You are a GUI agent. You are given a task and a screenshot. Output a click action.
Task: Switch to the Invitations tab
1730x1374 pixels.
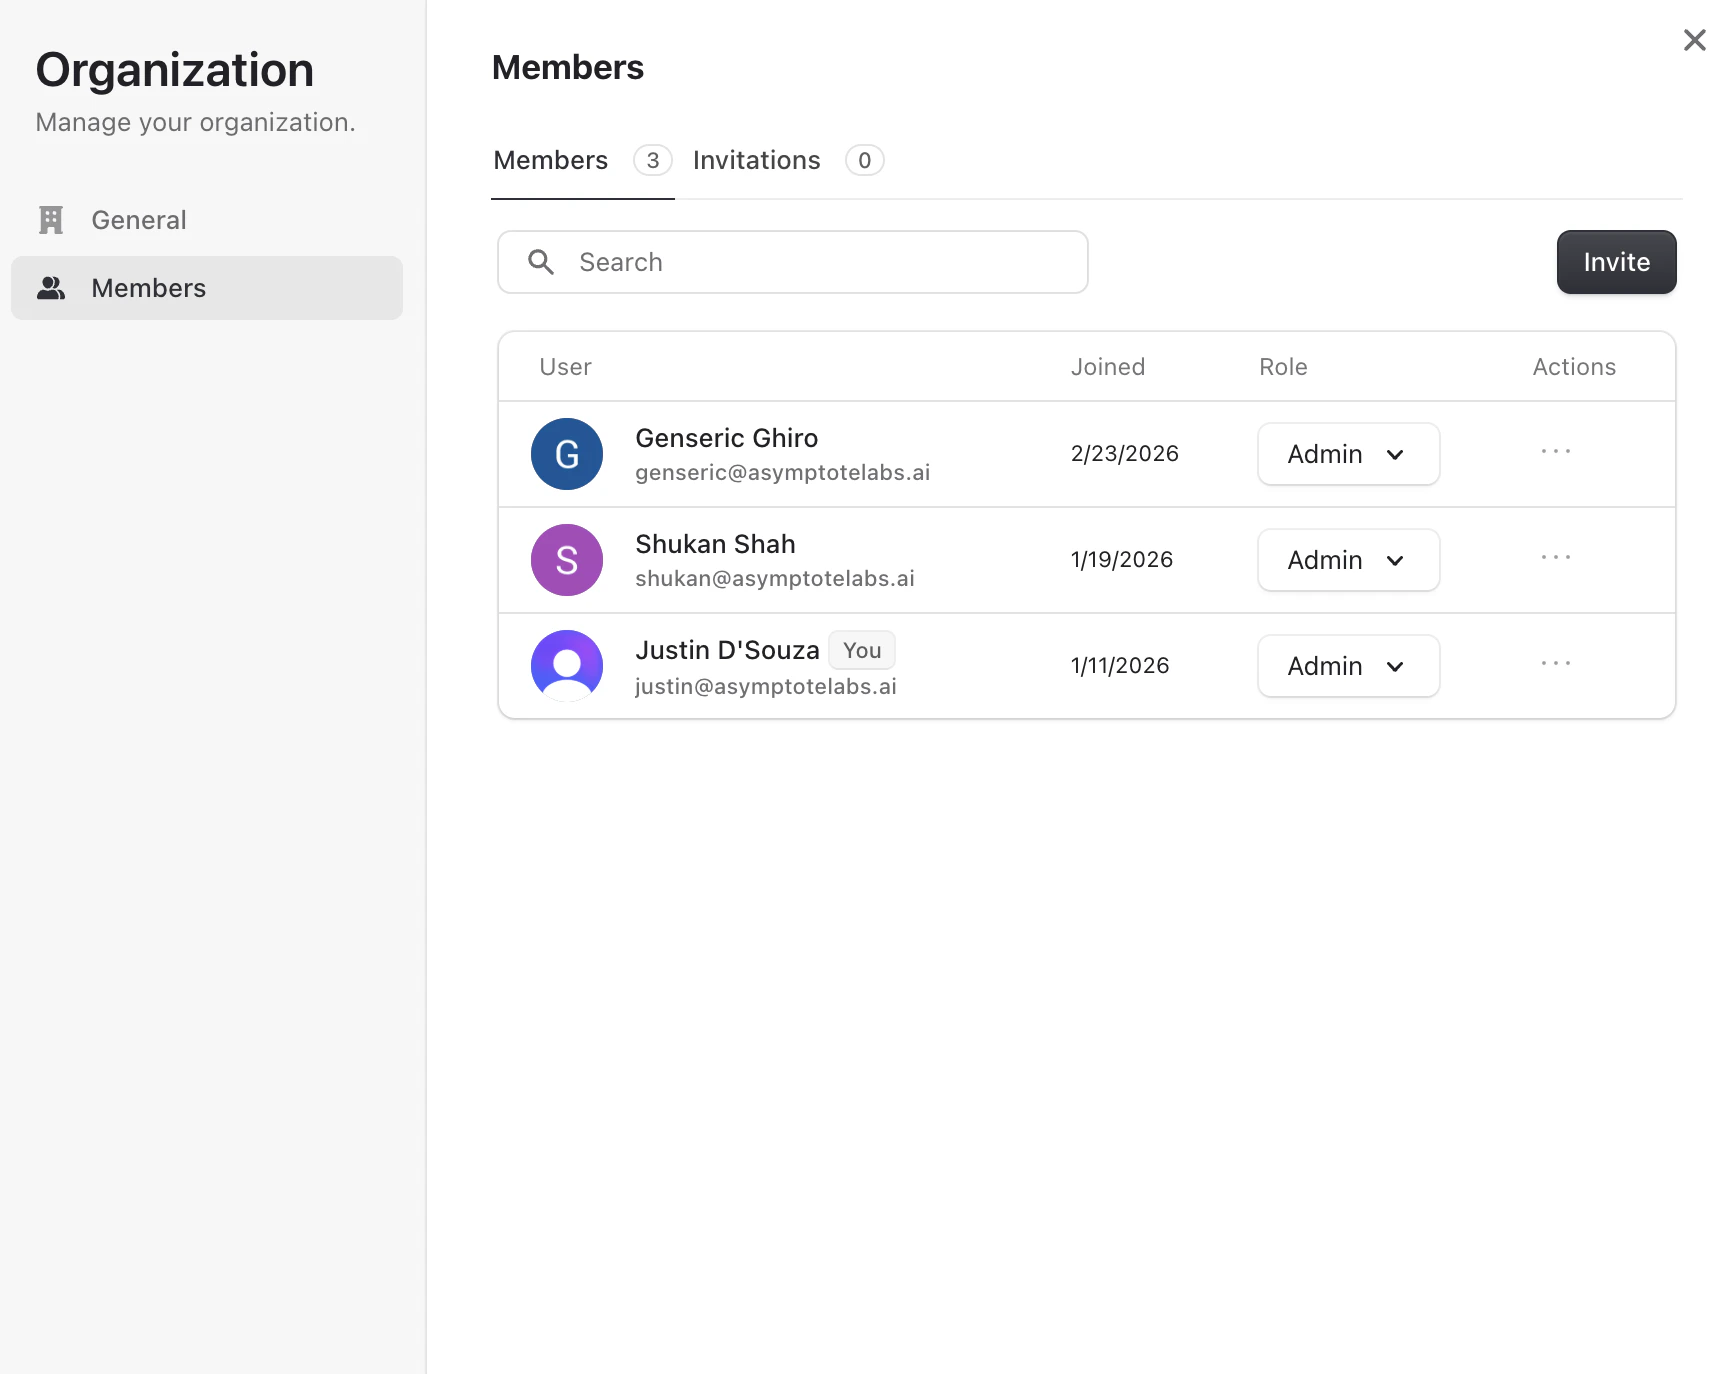pos(756,160)
